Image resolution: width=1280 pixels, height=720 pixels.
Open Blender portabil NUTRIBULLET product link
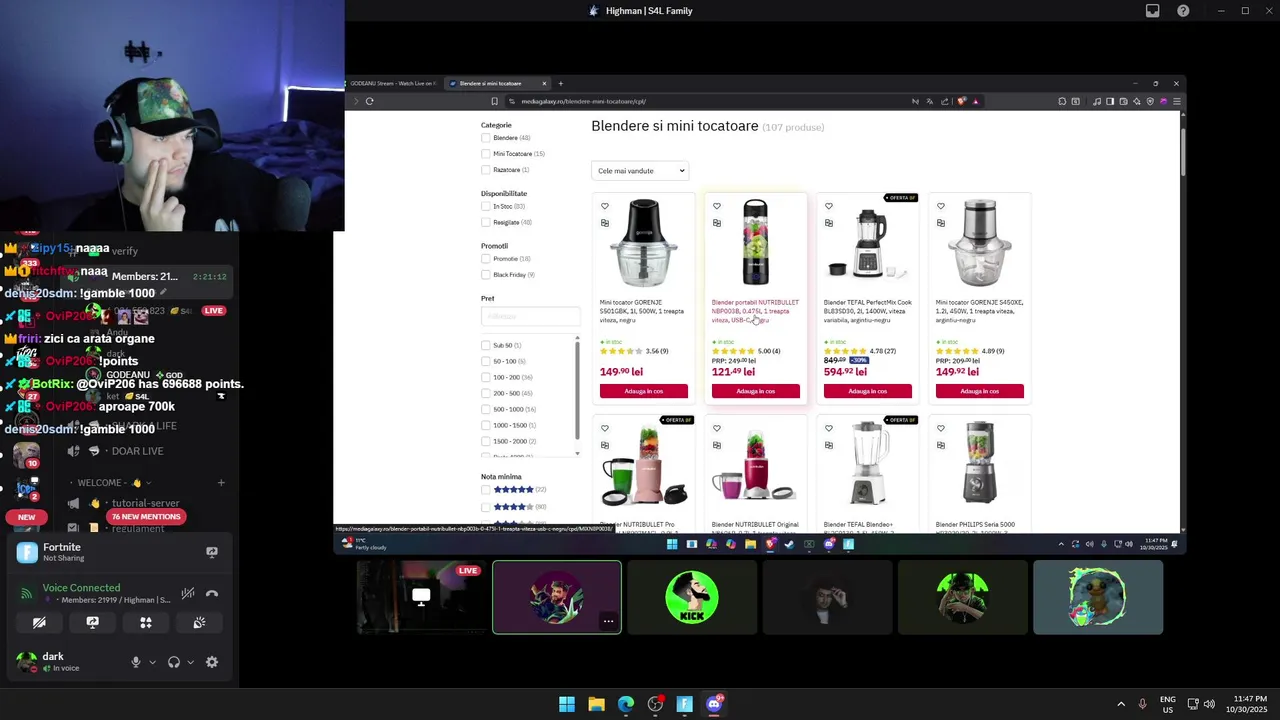coord(755,311)
